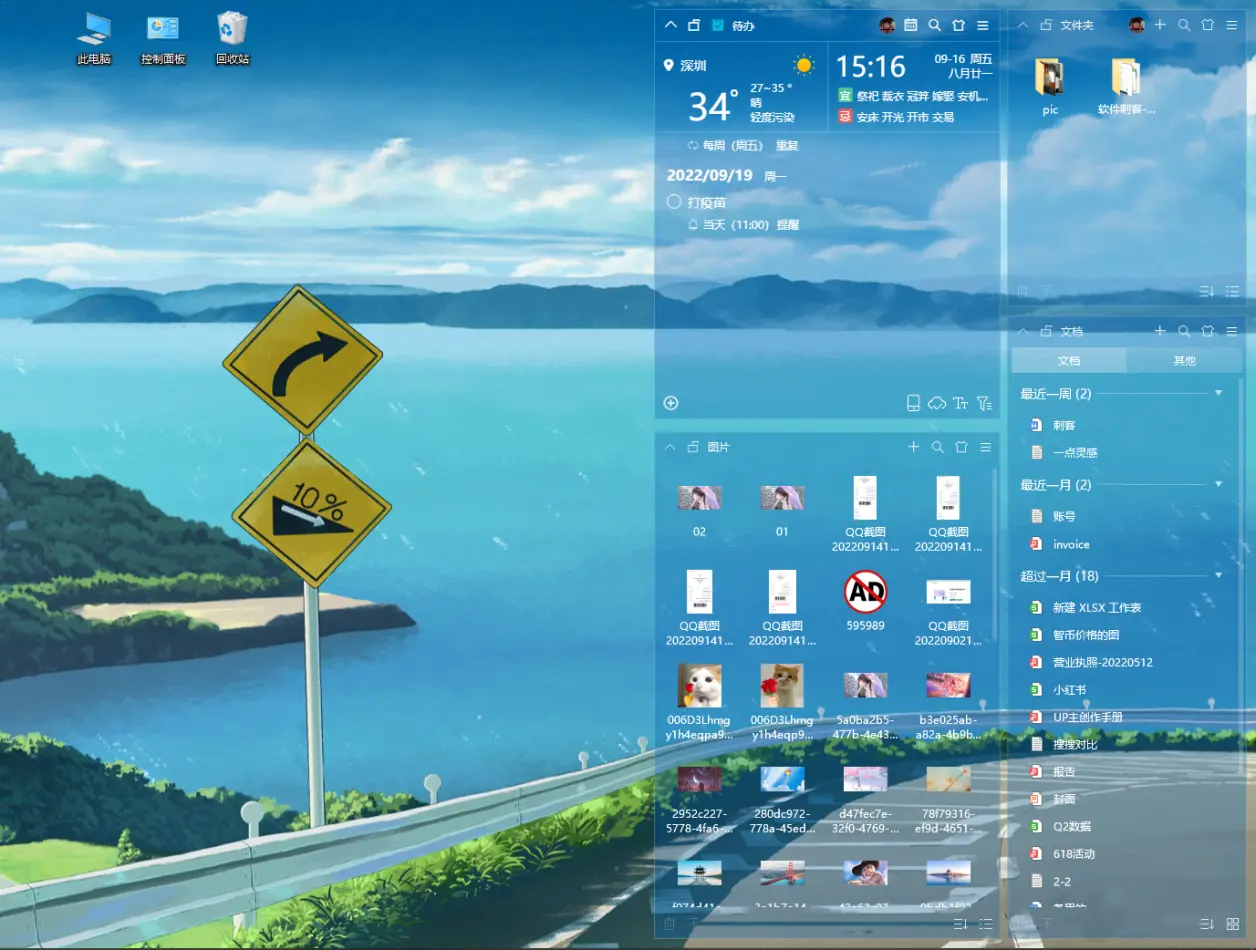
Task: Click the search icon in the 文档 panel header
Action: (1184, 331)
